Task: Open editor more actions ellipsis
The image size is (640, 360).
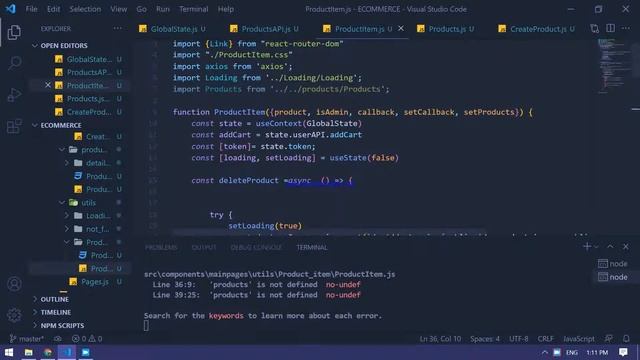Action: (626, 28)
